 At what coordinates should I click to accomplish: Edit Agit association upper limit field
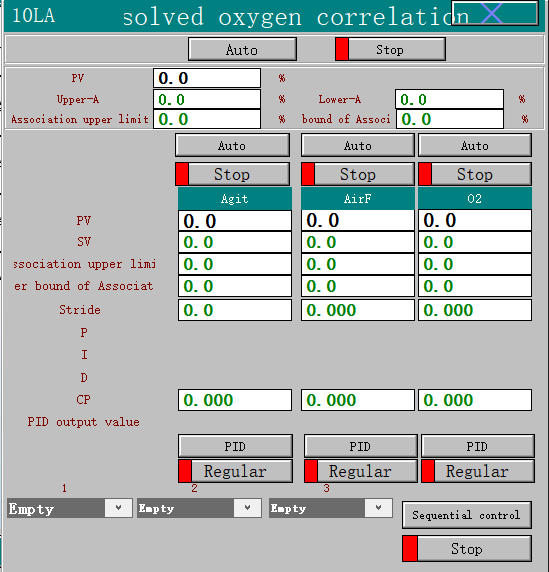235,264
